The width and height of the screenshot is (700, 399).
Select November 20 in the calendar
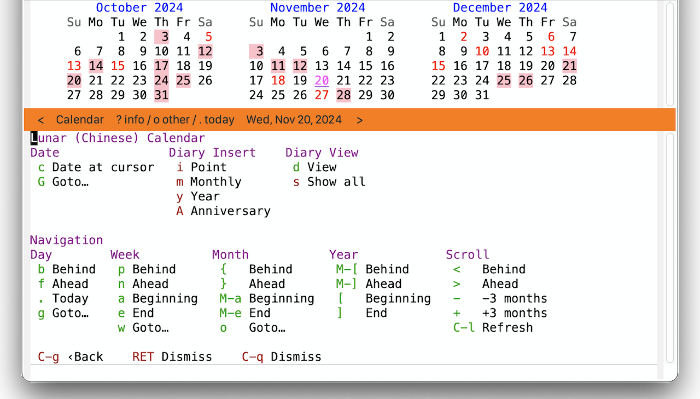click(x=322, y=80)
